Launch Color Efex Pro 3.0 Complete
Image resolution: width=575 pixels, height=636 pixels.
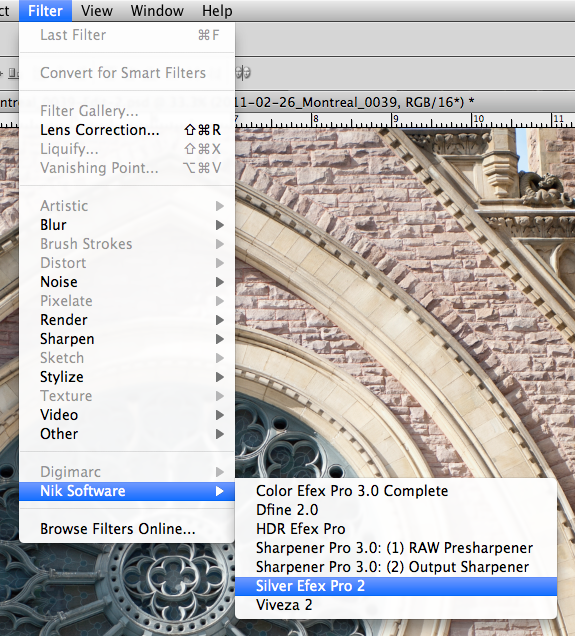[x=396, y=491]
